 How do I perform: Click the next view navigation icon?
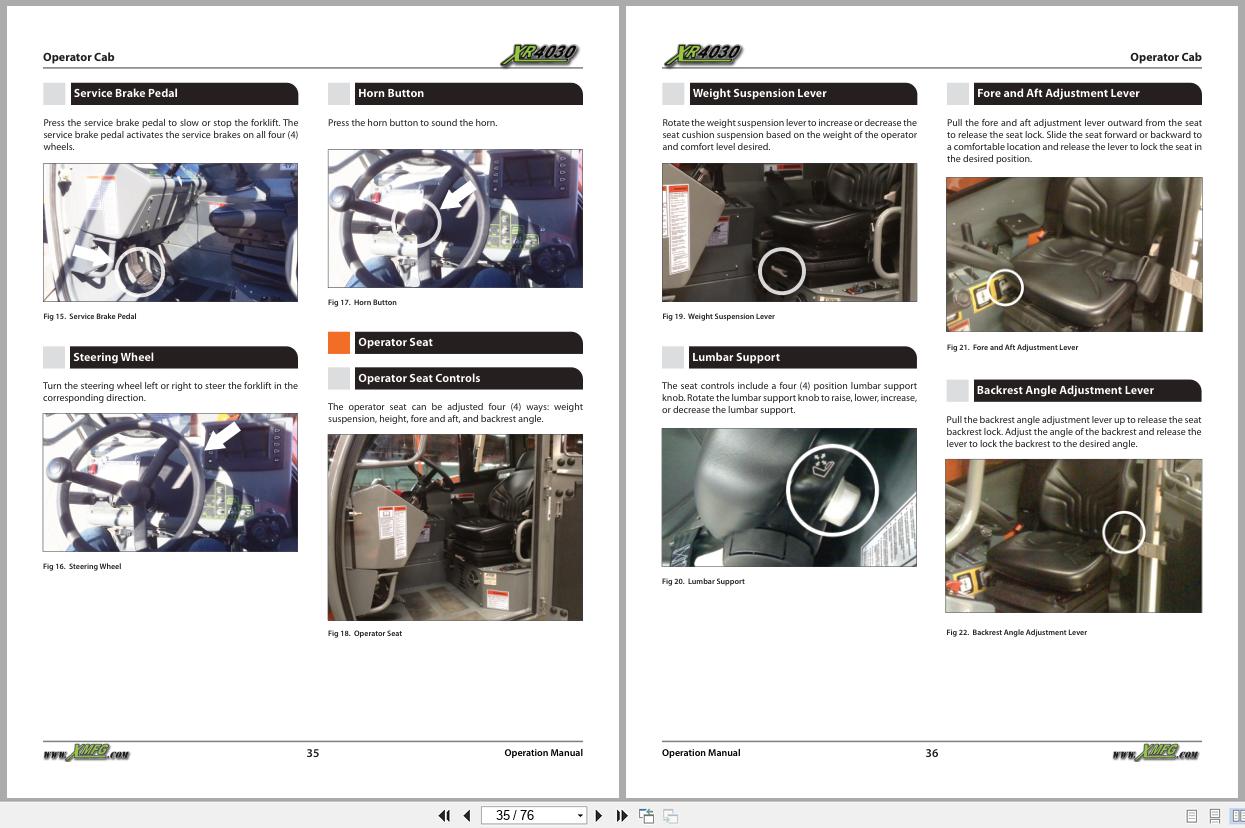click(671, 816)
